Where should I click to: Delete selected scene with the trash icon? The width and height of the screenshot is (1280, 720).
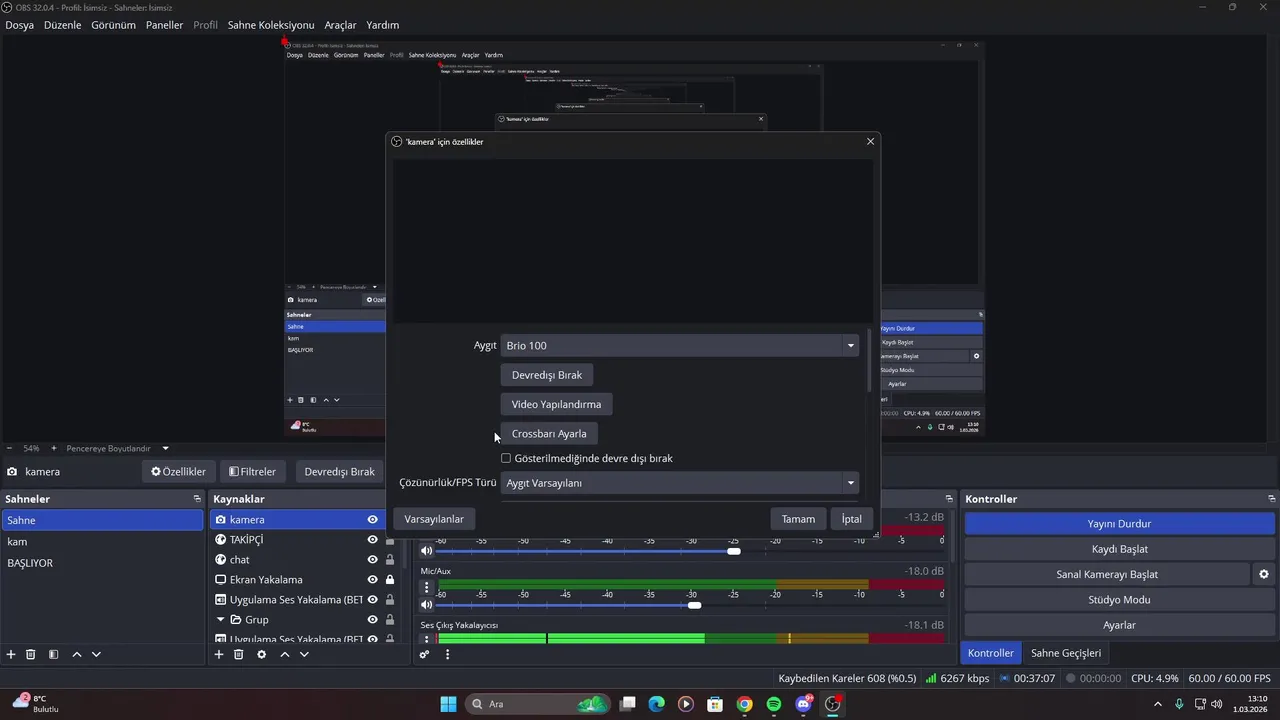pyautogui.click(x=31, y=654)
